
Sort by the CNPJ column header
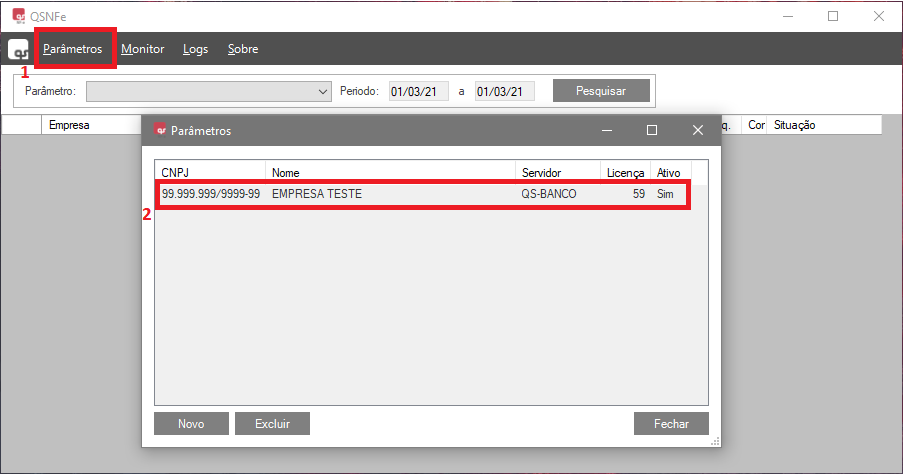point(210,173)
